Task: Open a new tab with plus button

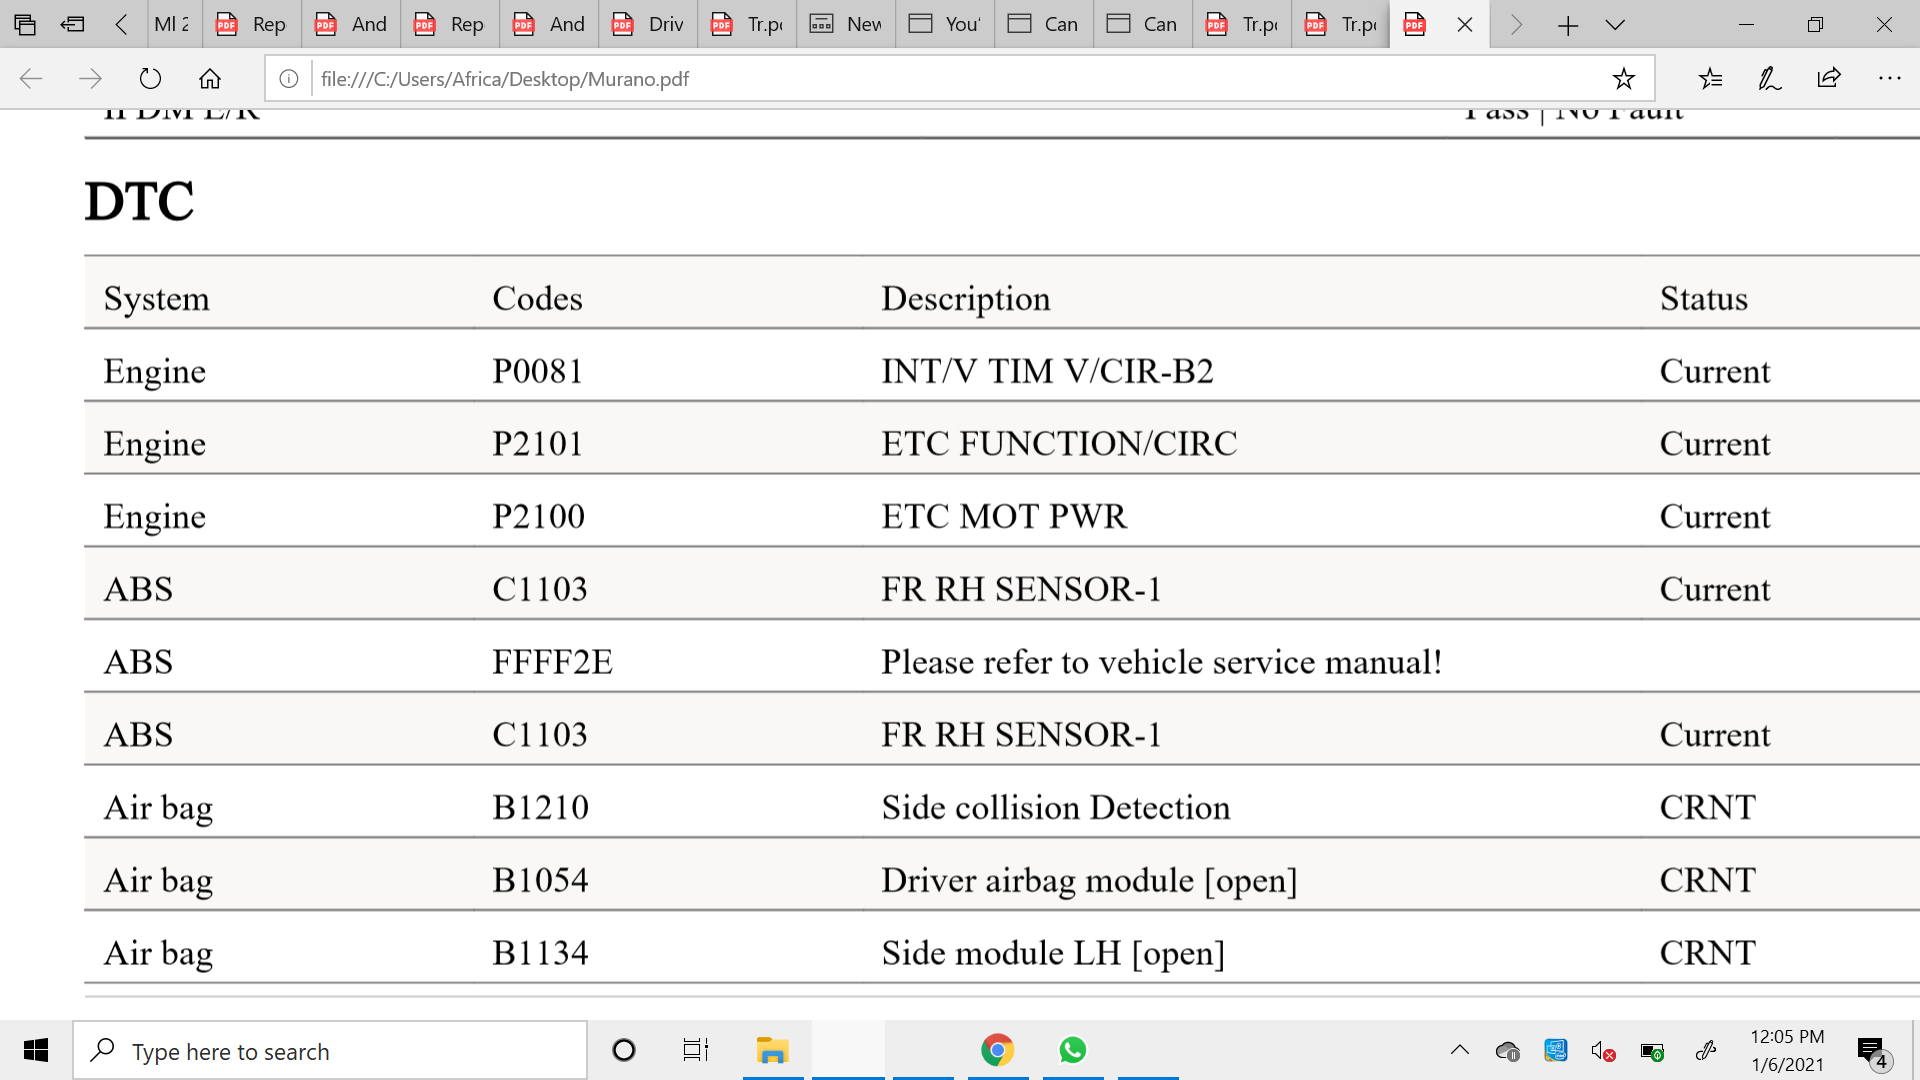Action: click(x=1567, y=24)
